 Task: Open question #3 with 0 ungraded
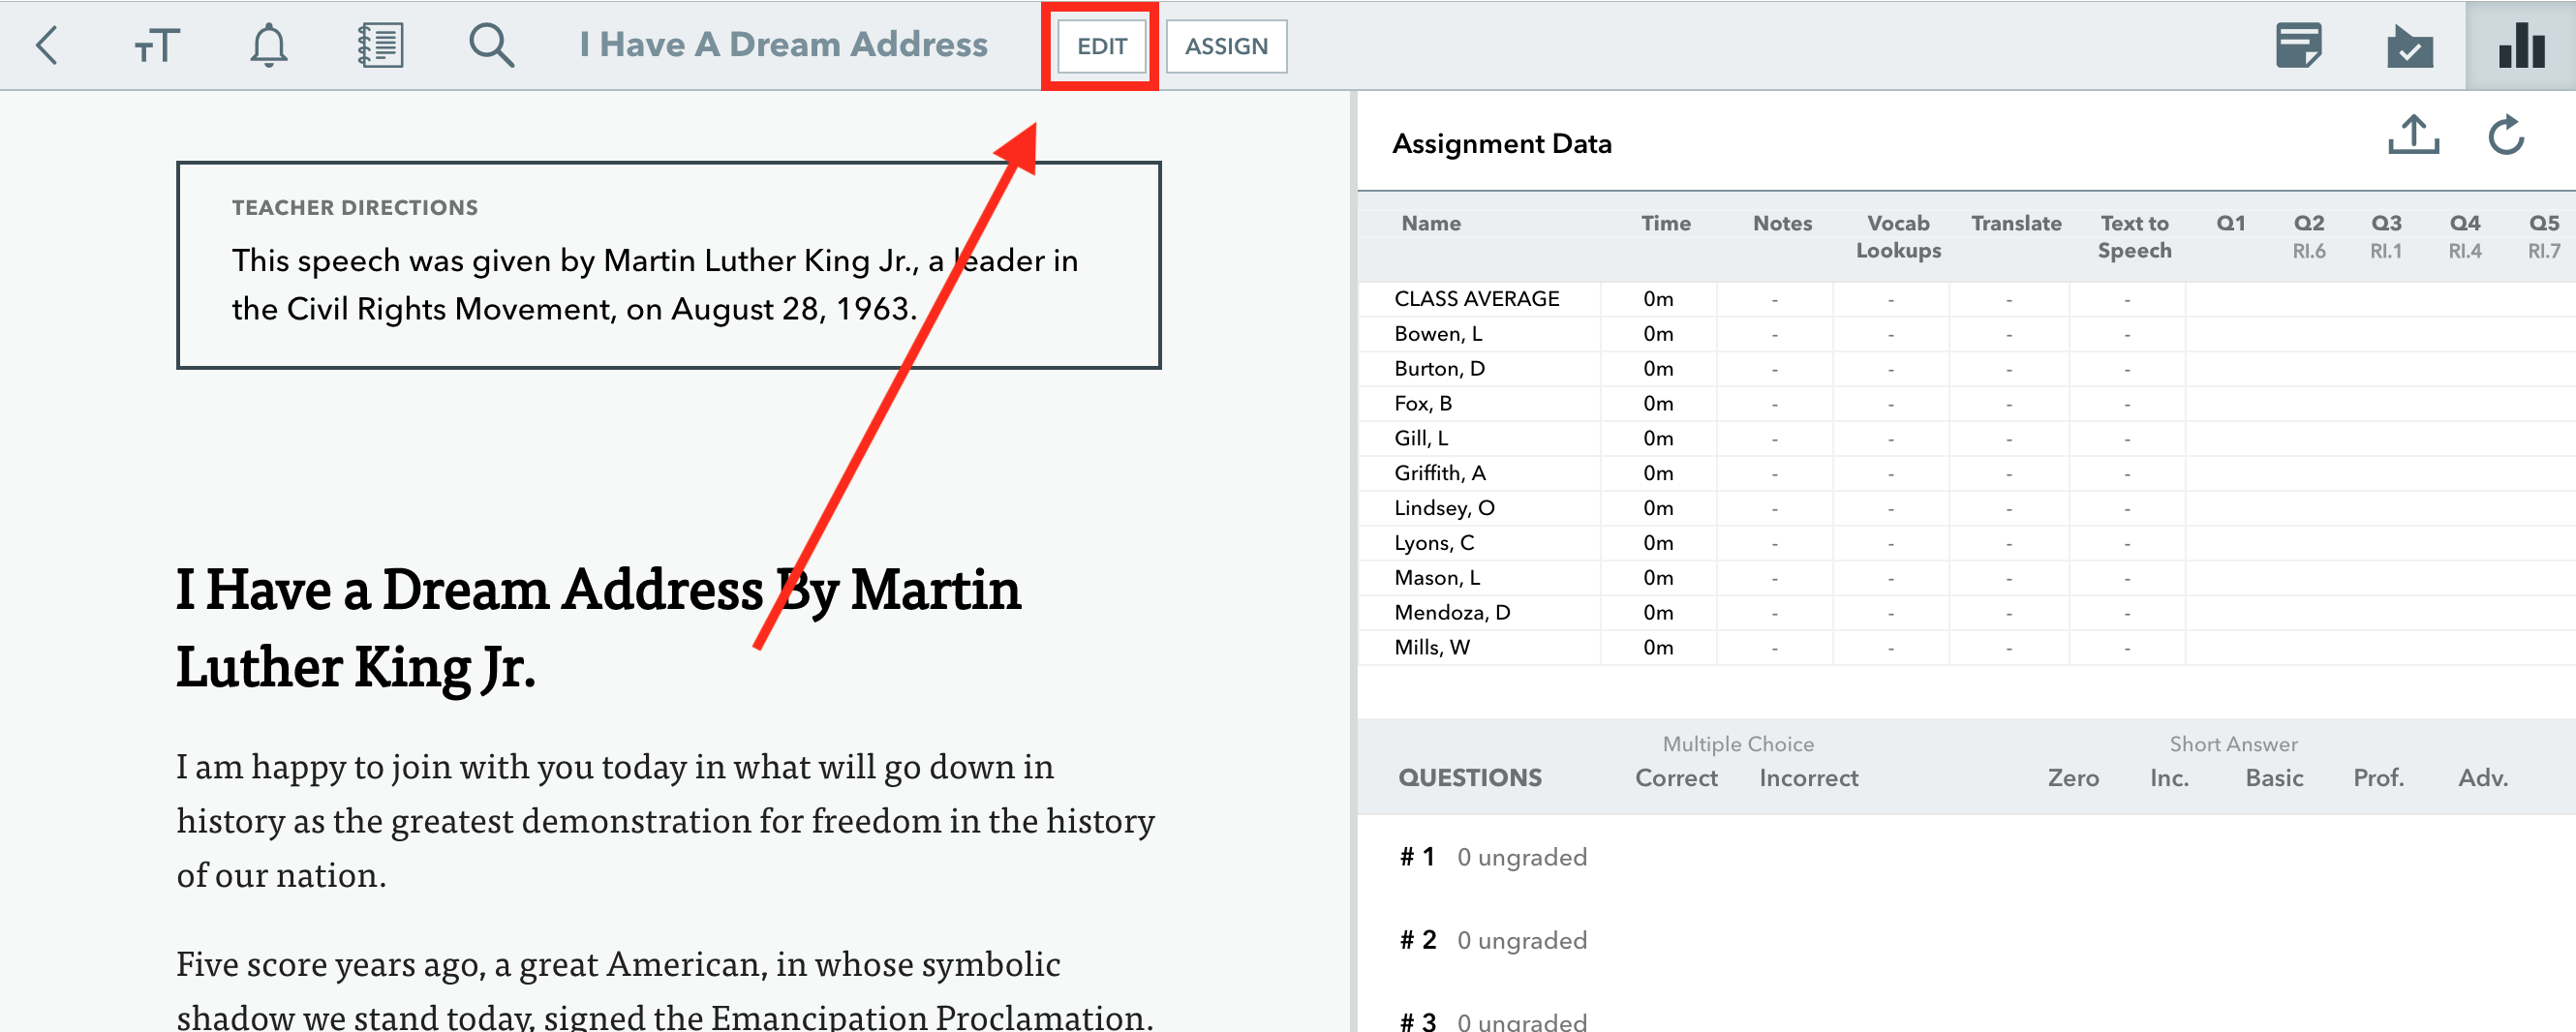[1493, 1021]
